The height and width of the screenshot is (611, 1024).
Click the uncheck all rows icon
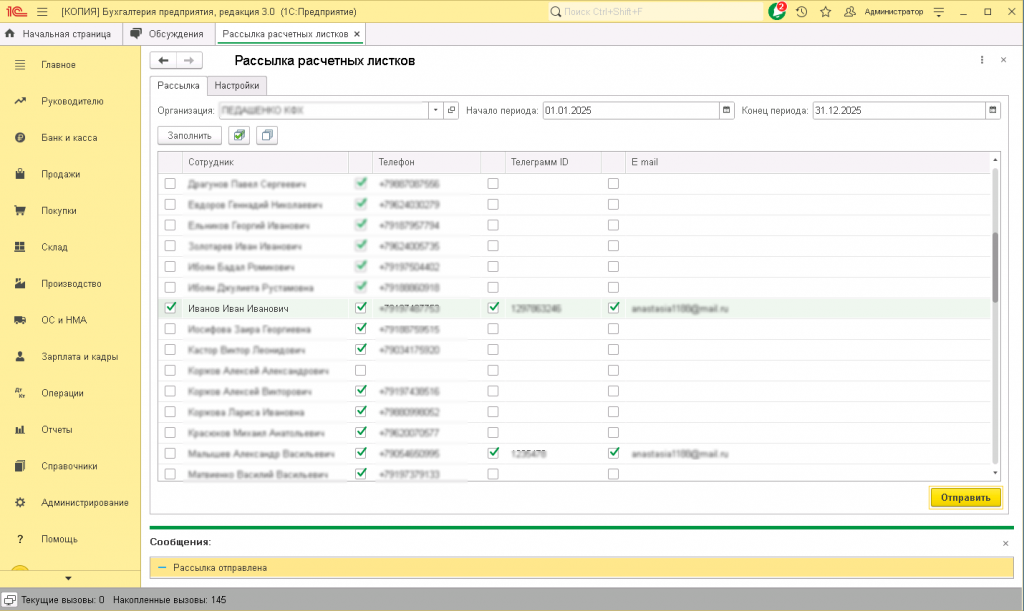[x=266, y=135]
